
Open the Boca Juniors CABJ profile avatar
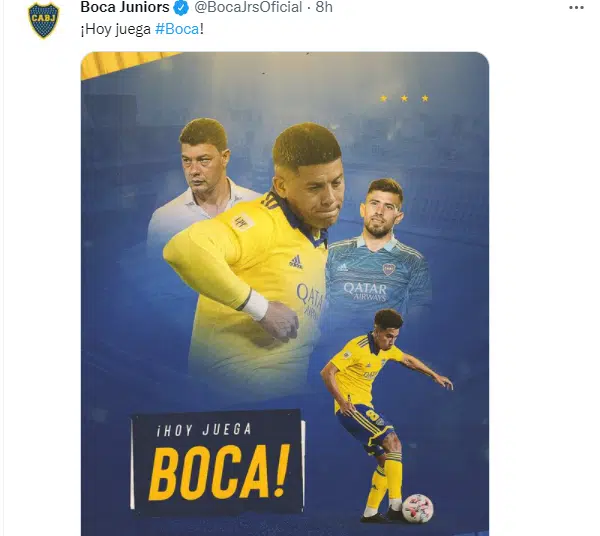[x=44, y=20]
